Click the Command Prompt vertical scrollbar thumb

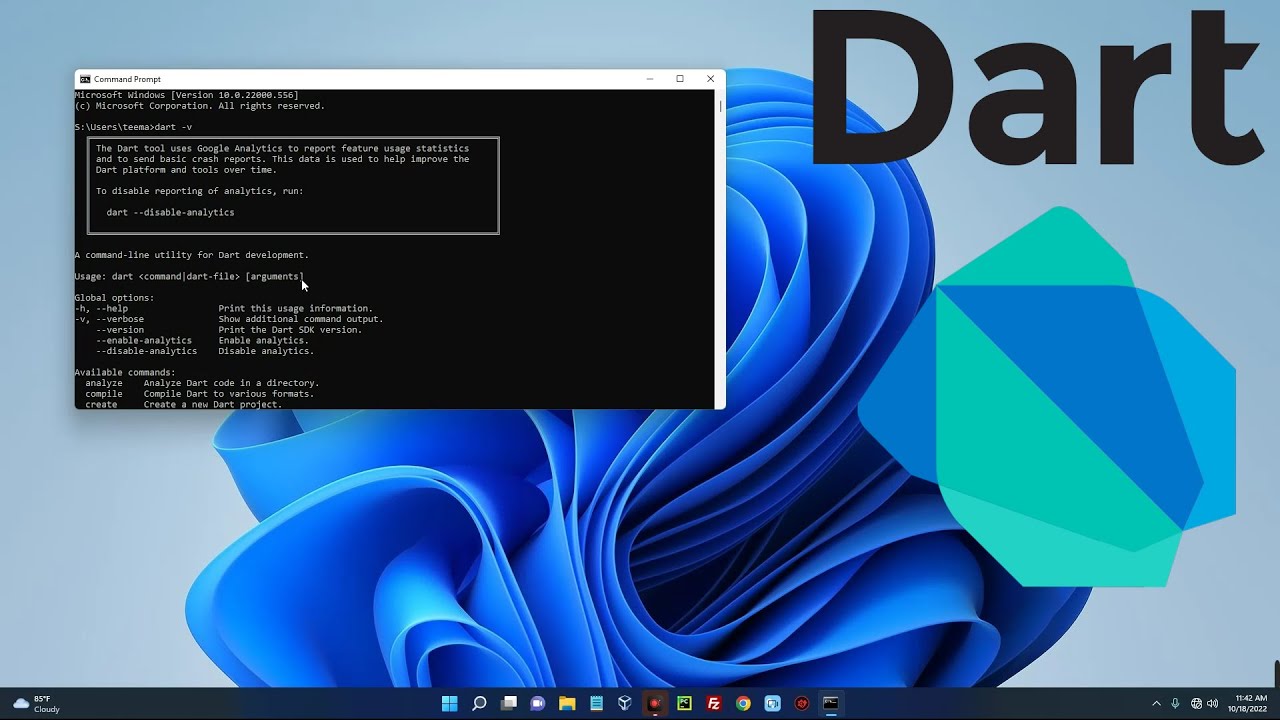pyautogui.click(x=720, y=105)
